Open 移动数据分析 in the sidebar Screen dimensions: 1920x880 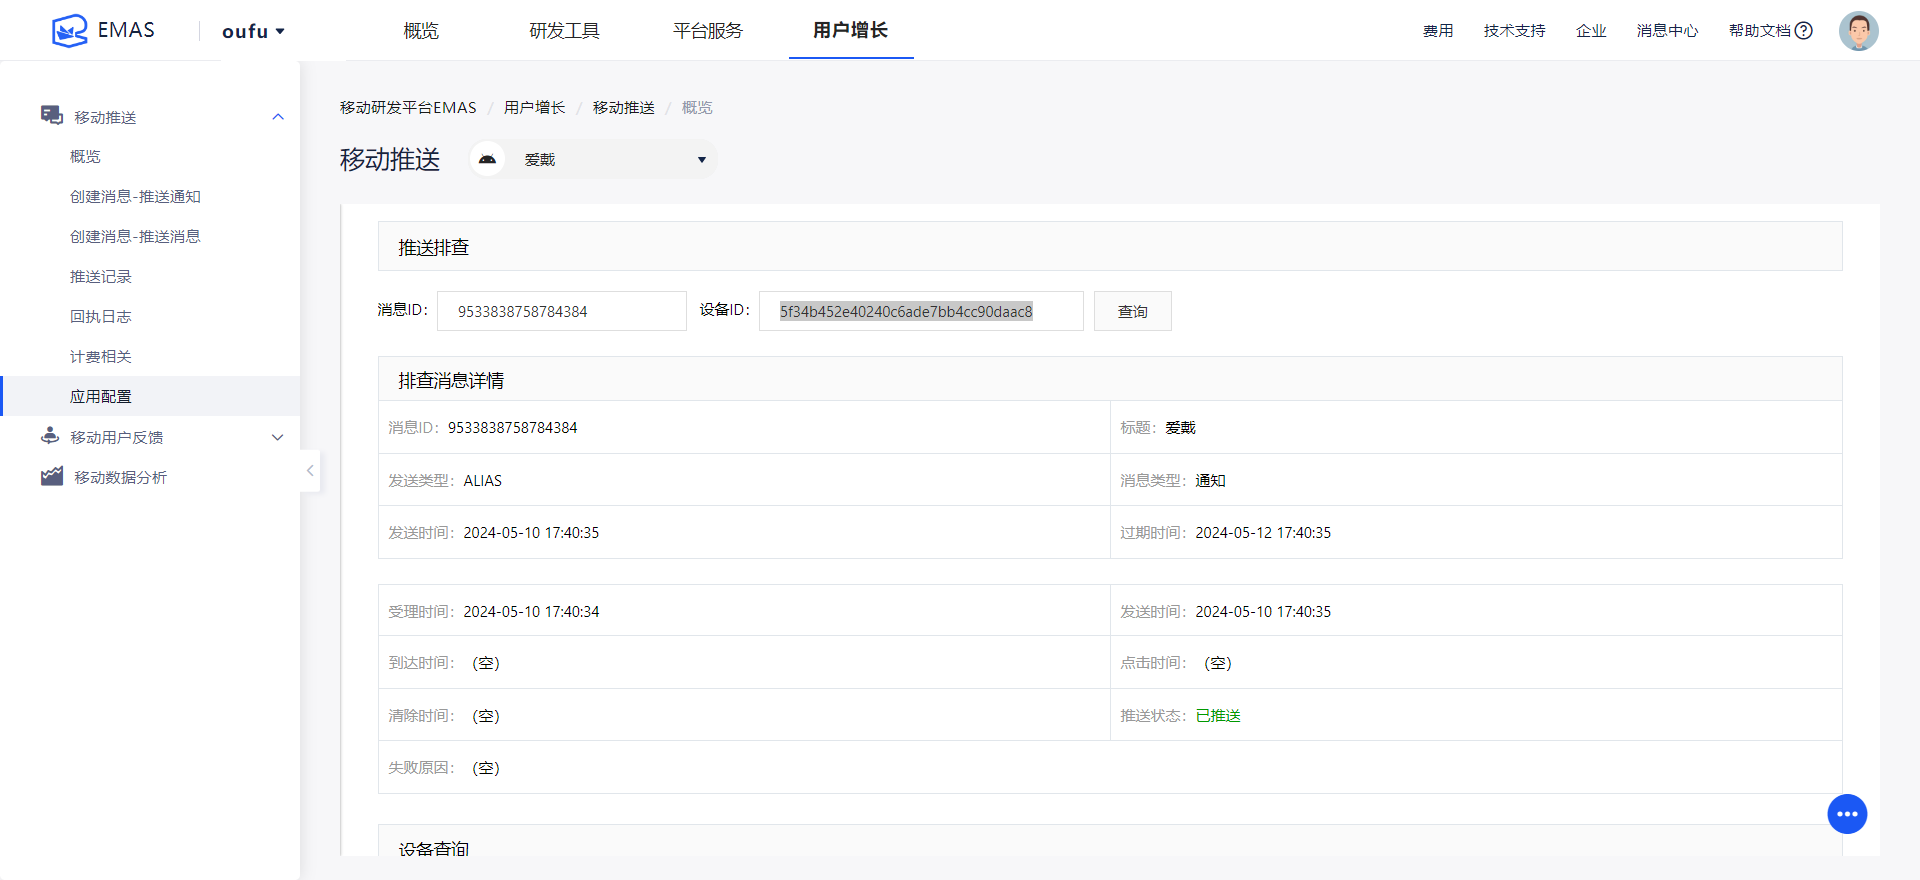click(x=120, y=477)
